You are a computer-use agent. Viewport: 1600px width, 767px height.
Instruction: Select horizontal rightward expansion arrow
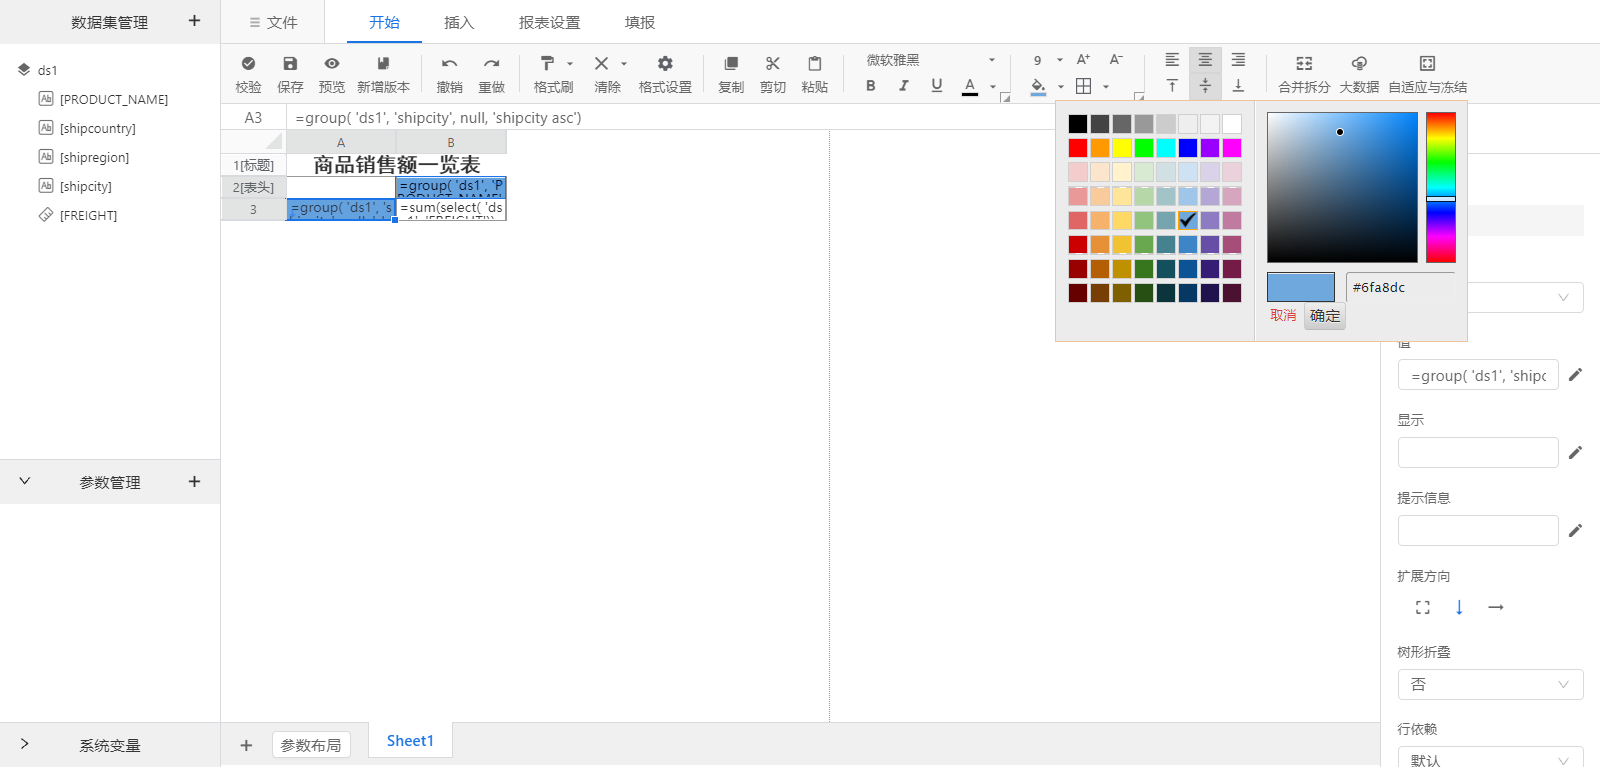pos(1496,607)
